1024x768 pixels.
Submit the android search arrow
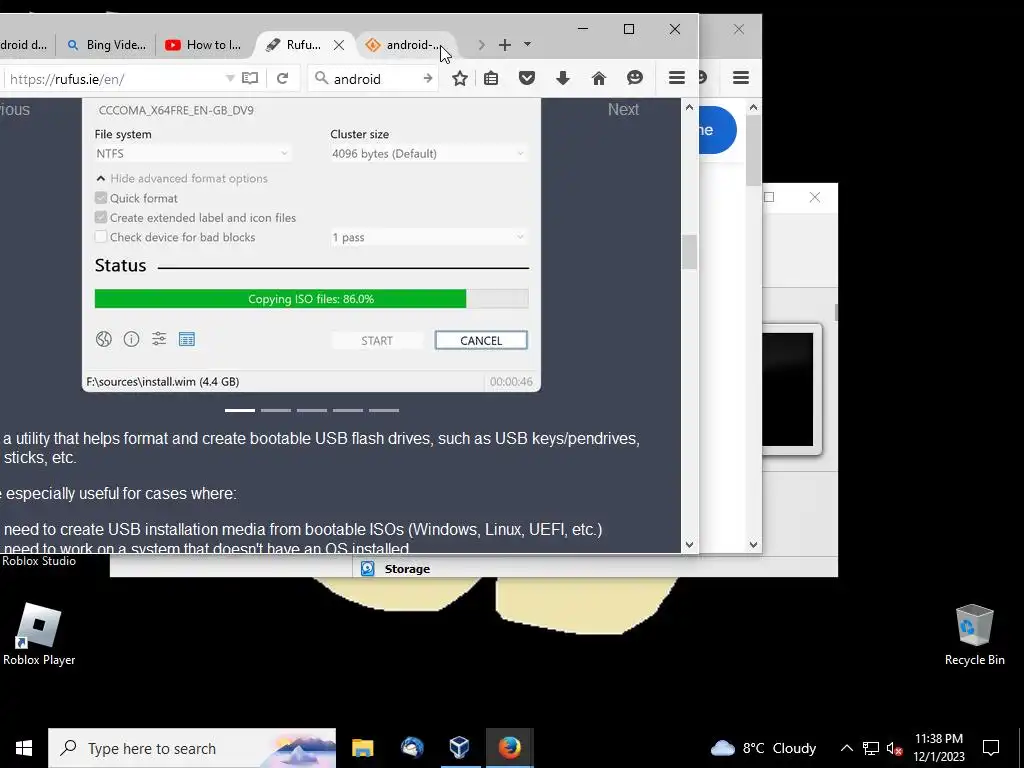click(428, 78)
